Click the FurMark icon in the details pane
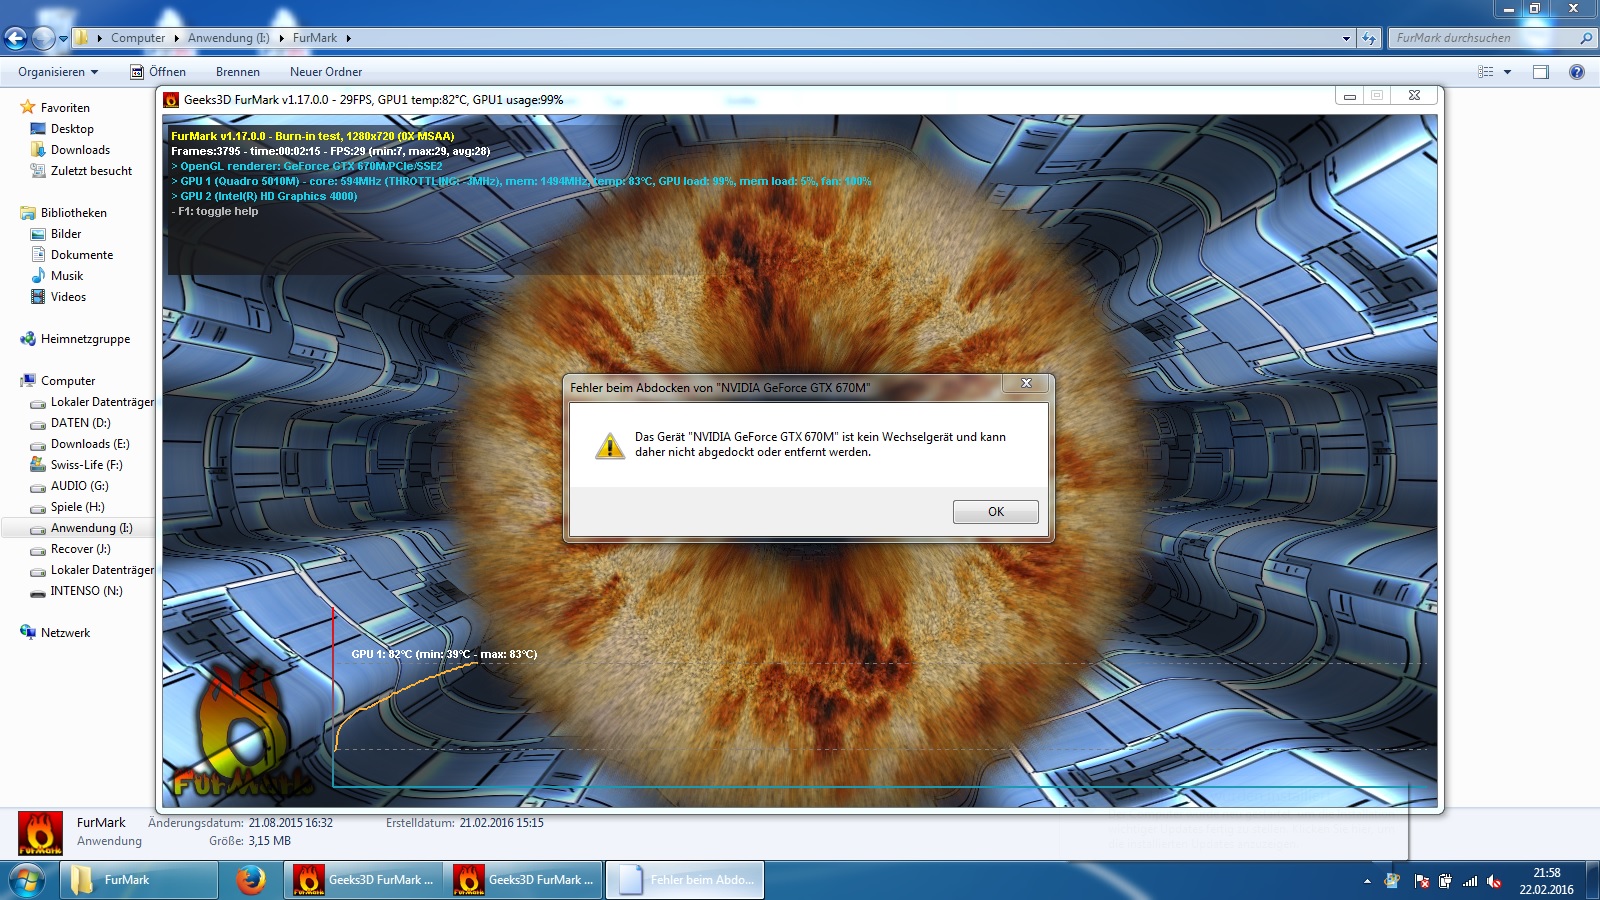 [x=40, y=833]
